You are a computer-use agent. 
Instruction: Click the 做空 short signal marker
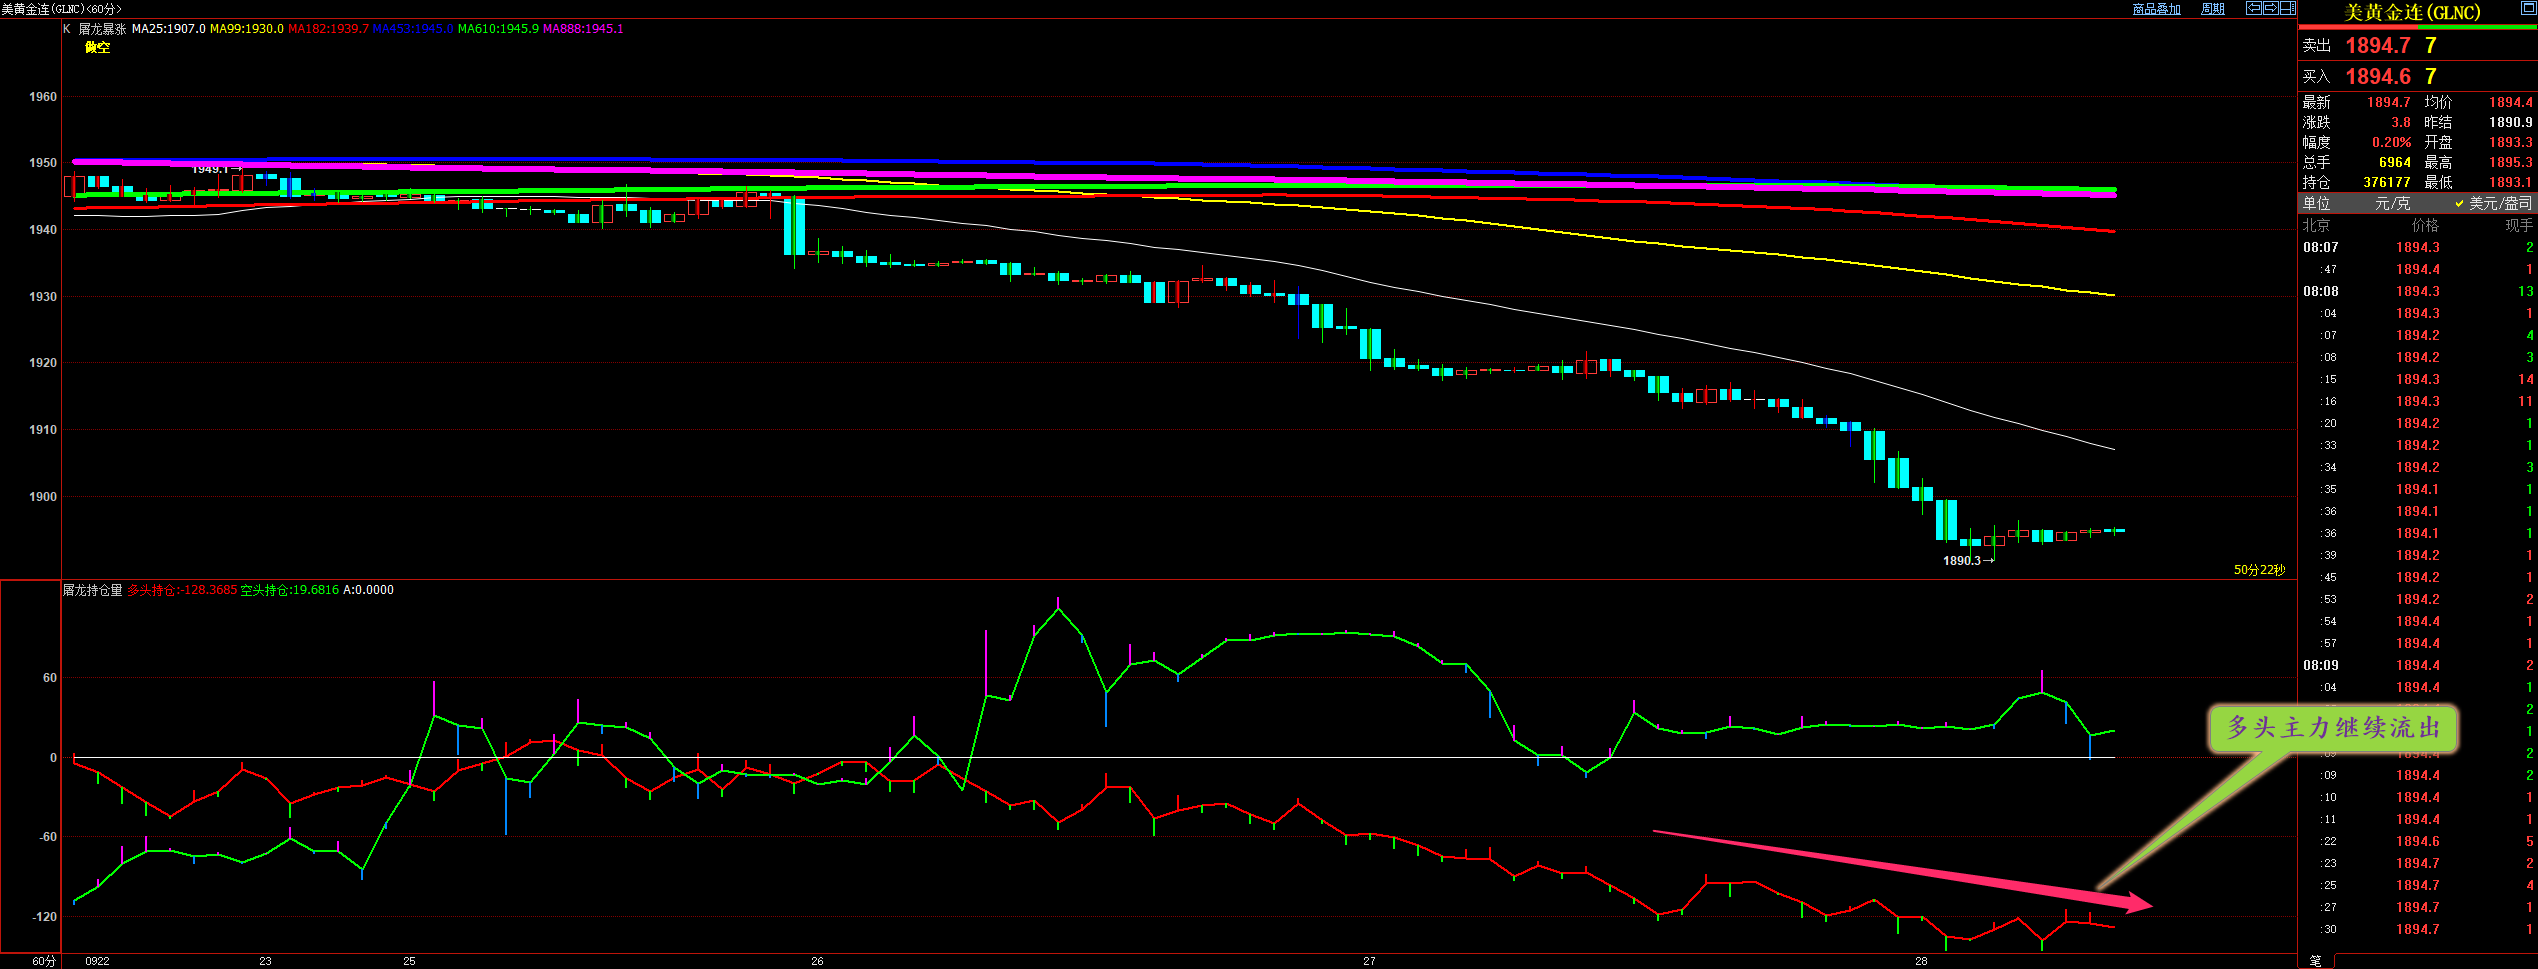tap(97, 47)
